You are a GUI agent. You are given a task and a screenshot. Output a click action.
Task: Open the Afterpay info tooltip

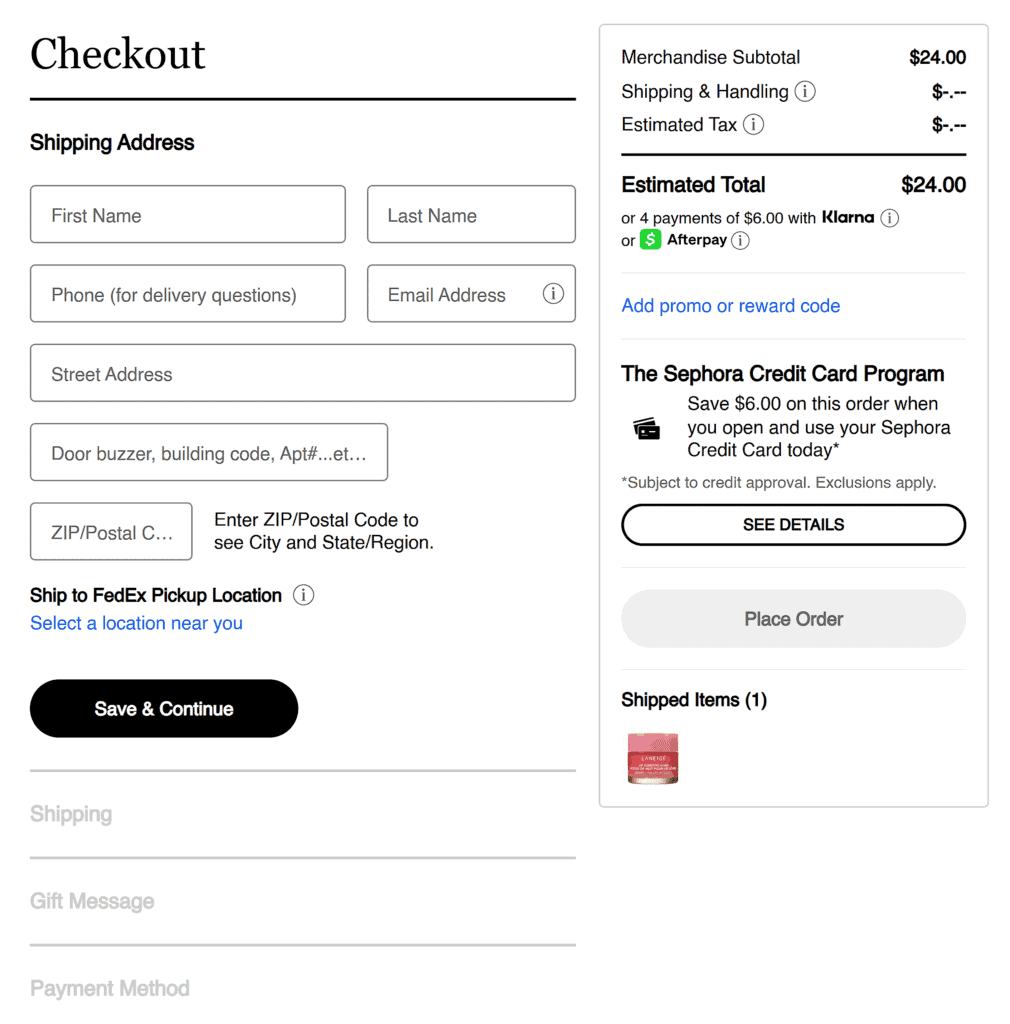(x=740, y=240)
